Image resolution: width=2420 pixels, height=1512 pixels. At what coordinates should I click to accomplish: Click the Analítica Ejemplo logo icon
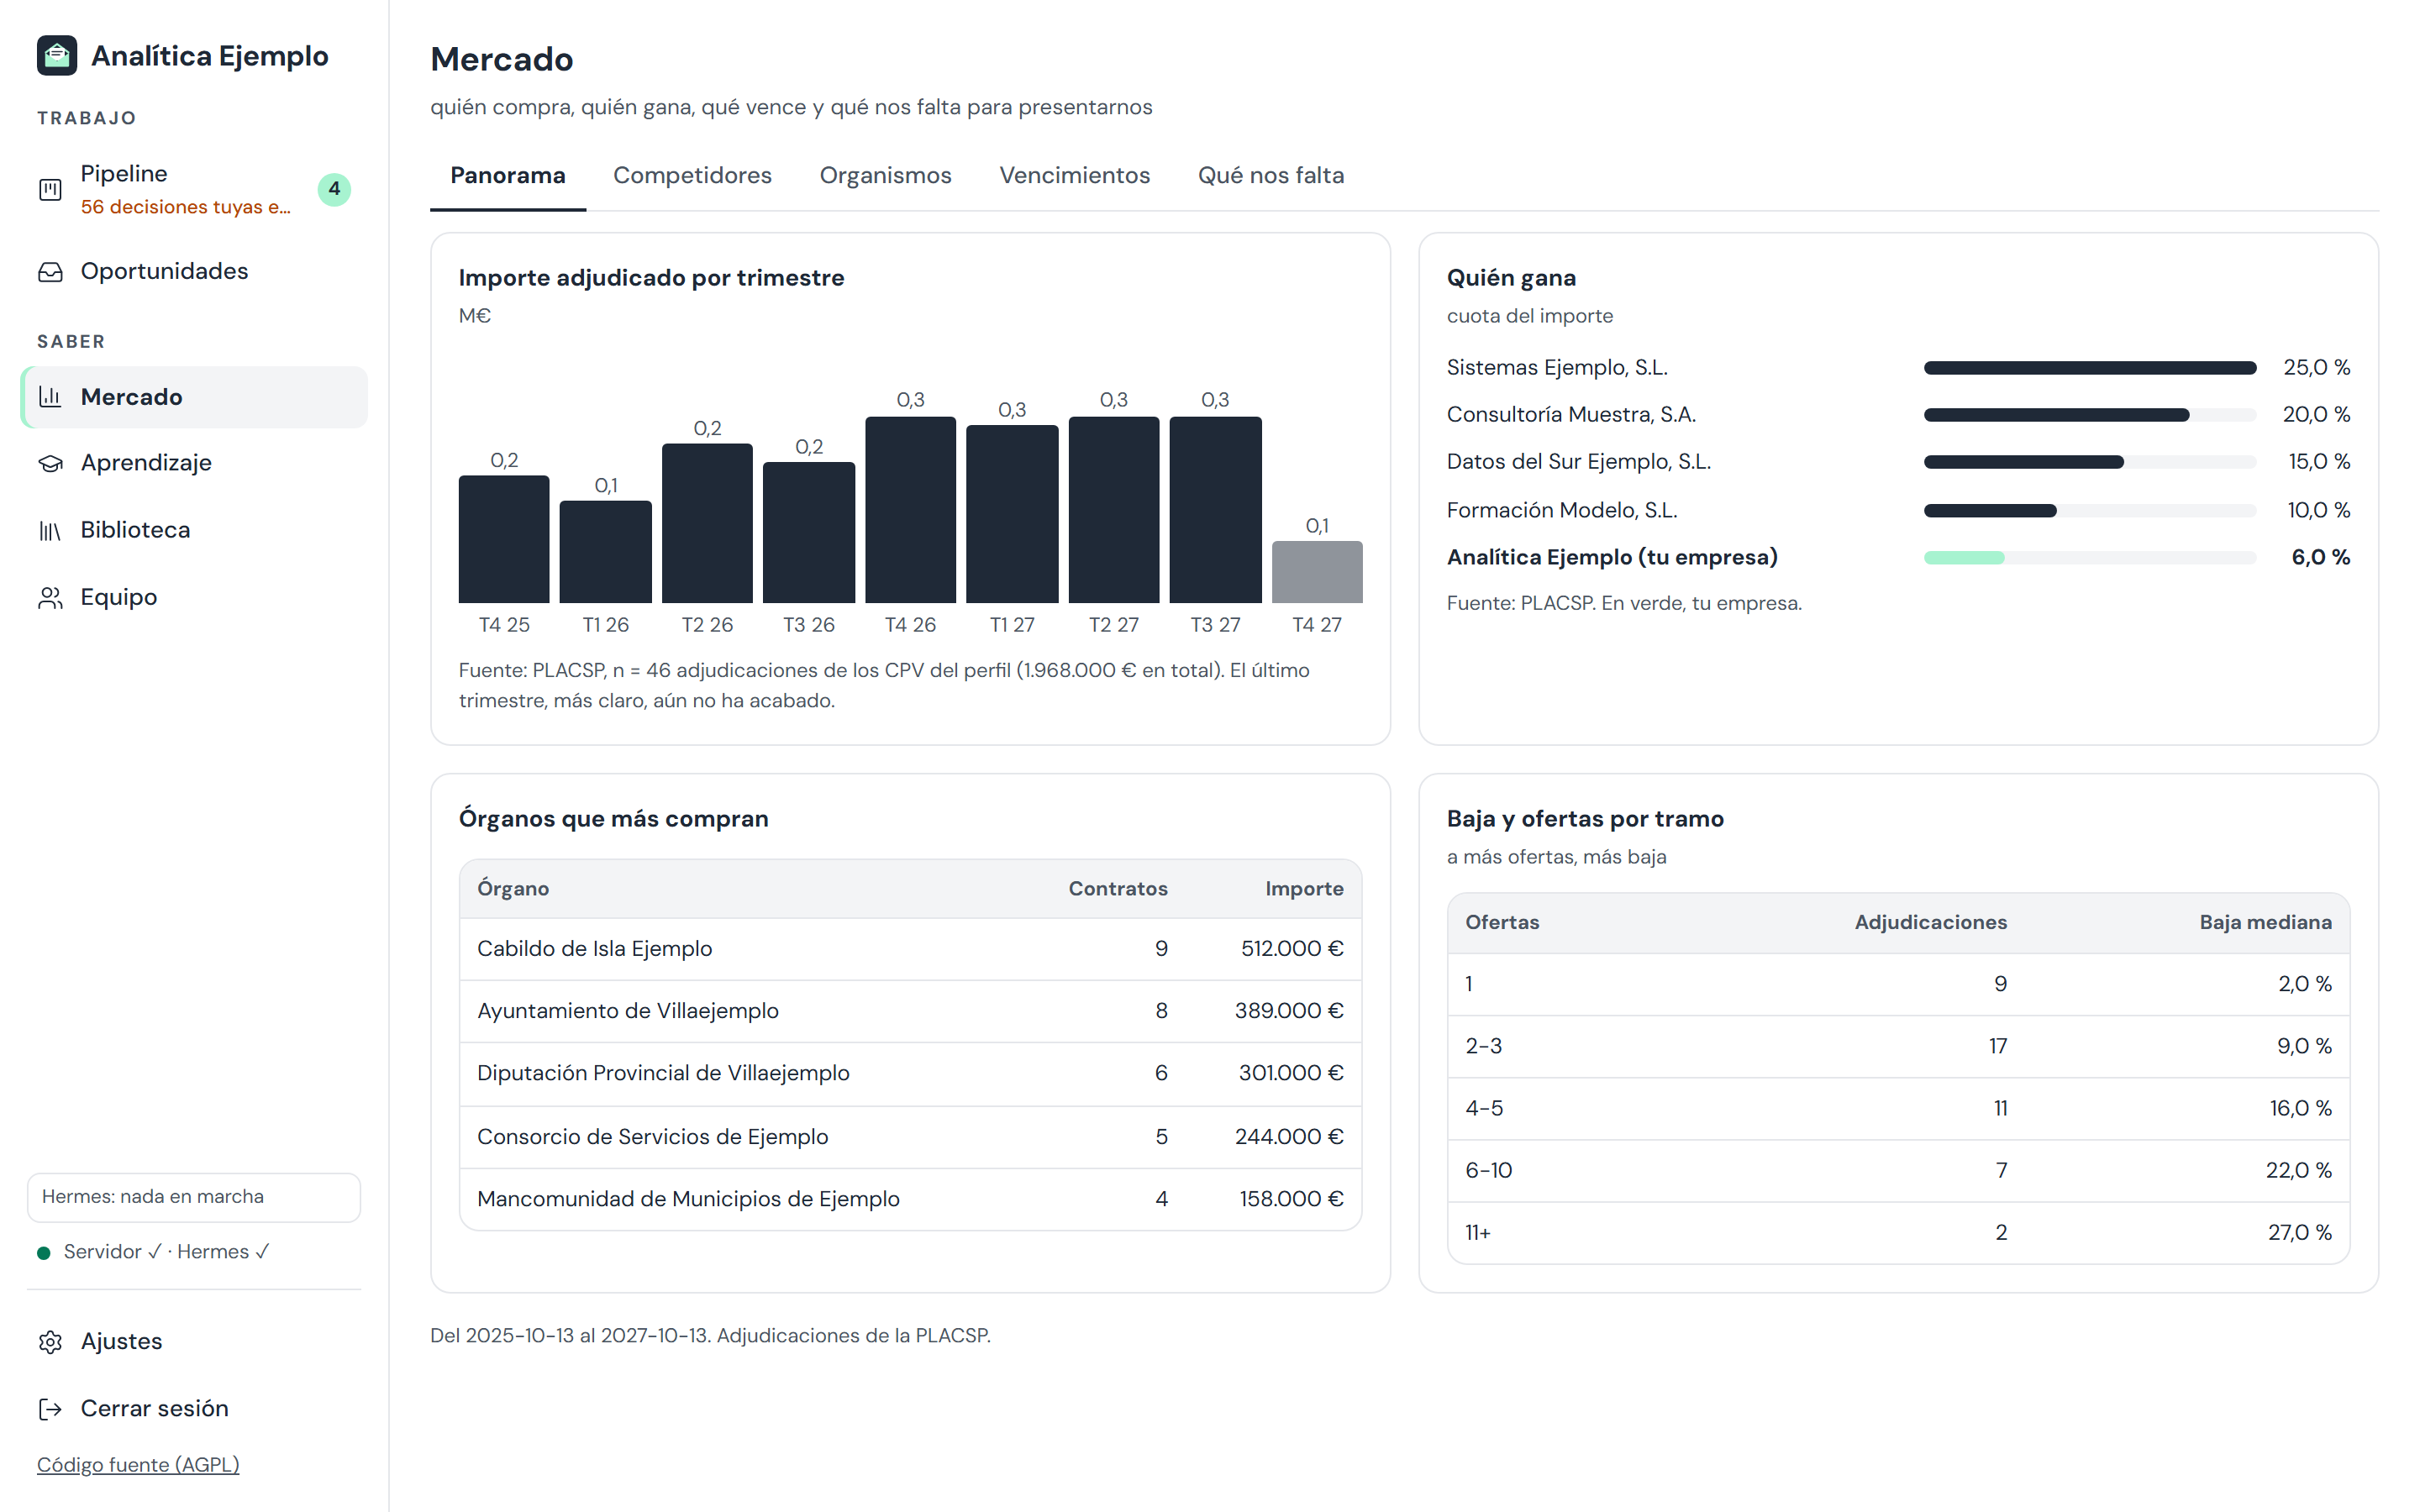click(x=57, y=56)
